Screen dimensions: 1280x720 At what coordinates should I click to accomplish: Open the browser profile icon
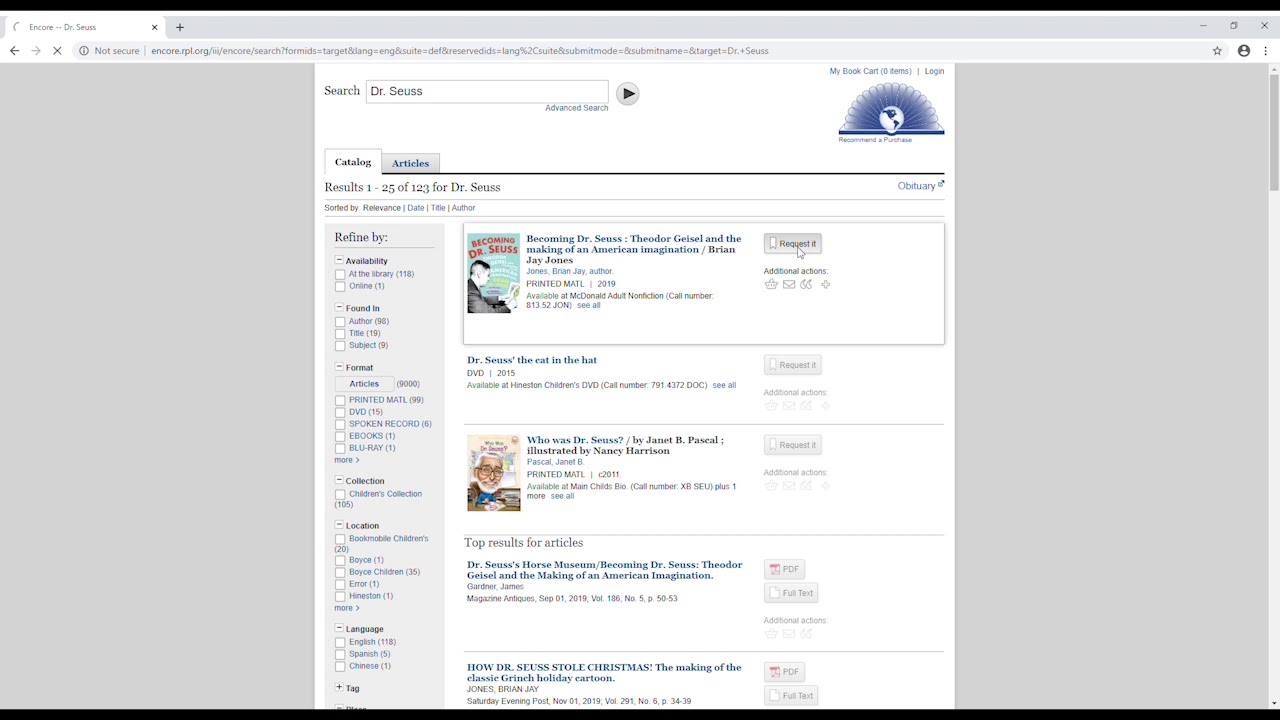click(1244, 51)
